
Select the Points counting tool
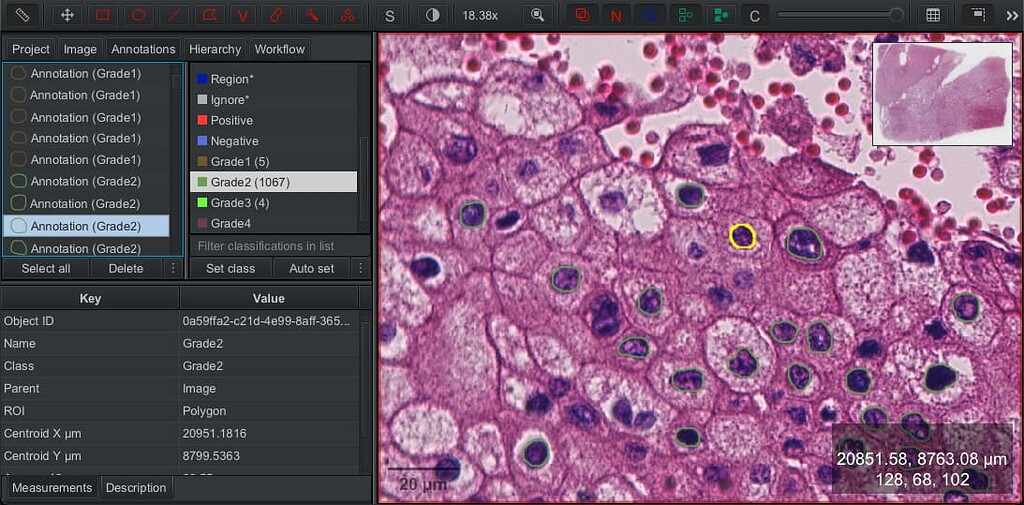coord(347,15)
